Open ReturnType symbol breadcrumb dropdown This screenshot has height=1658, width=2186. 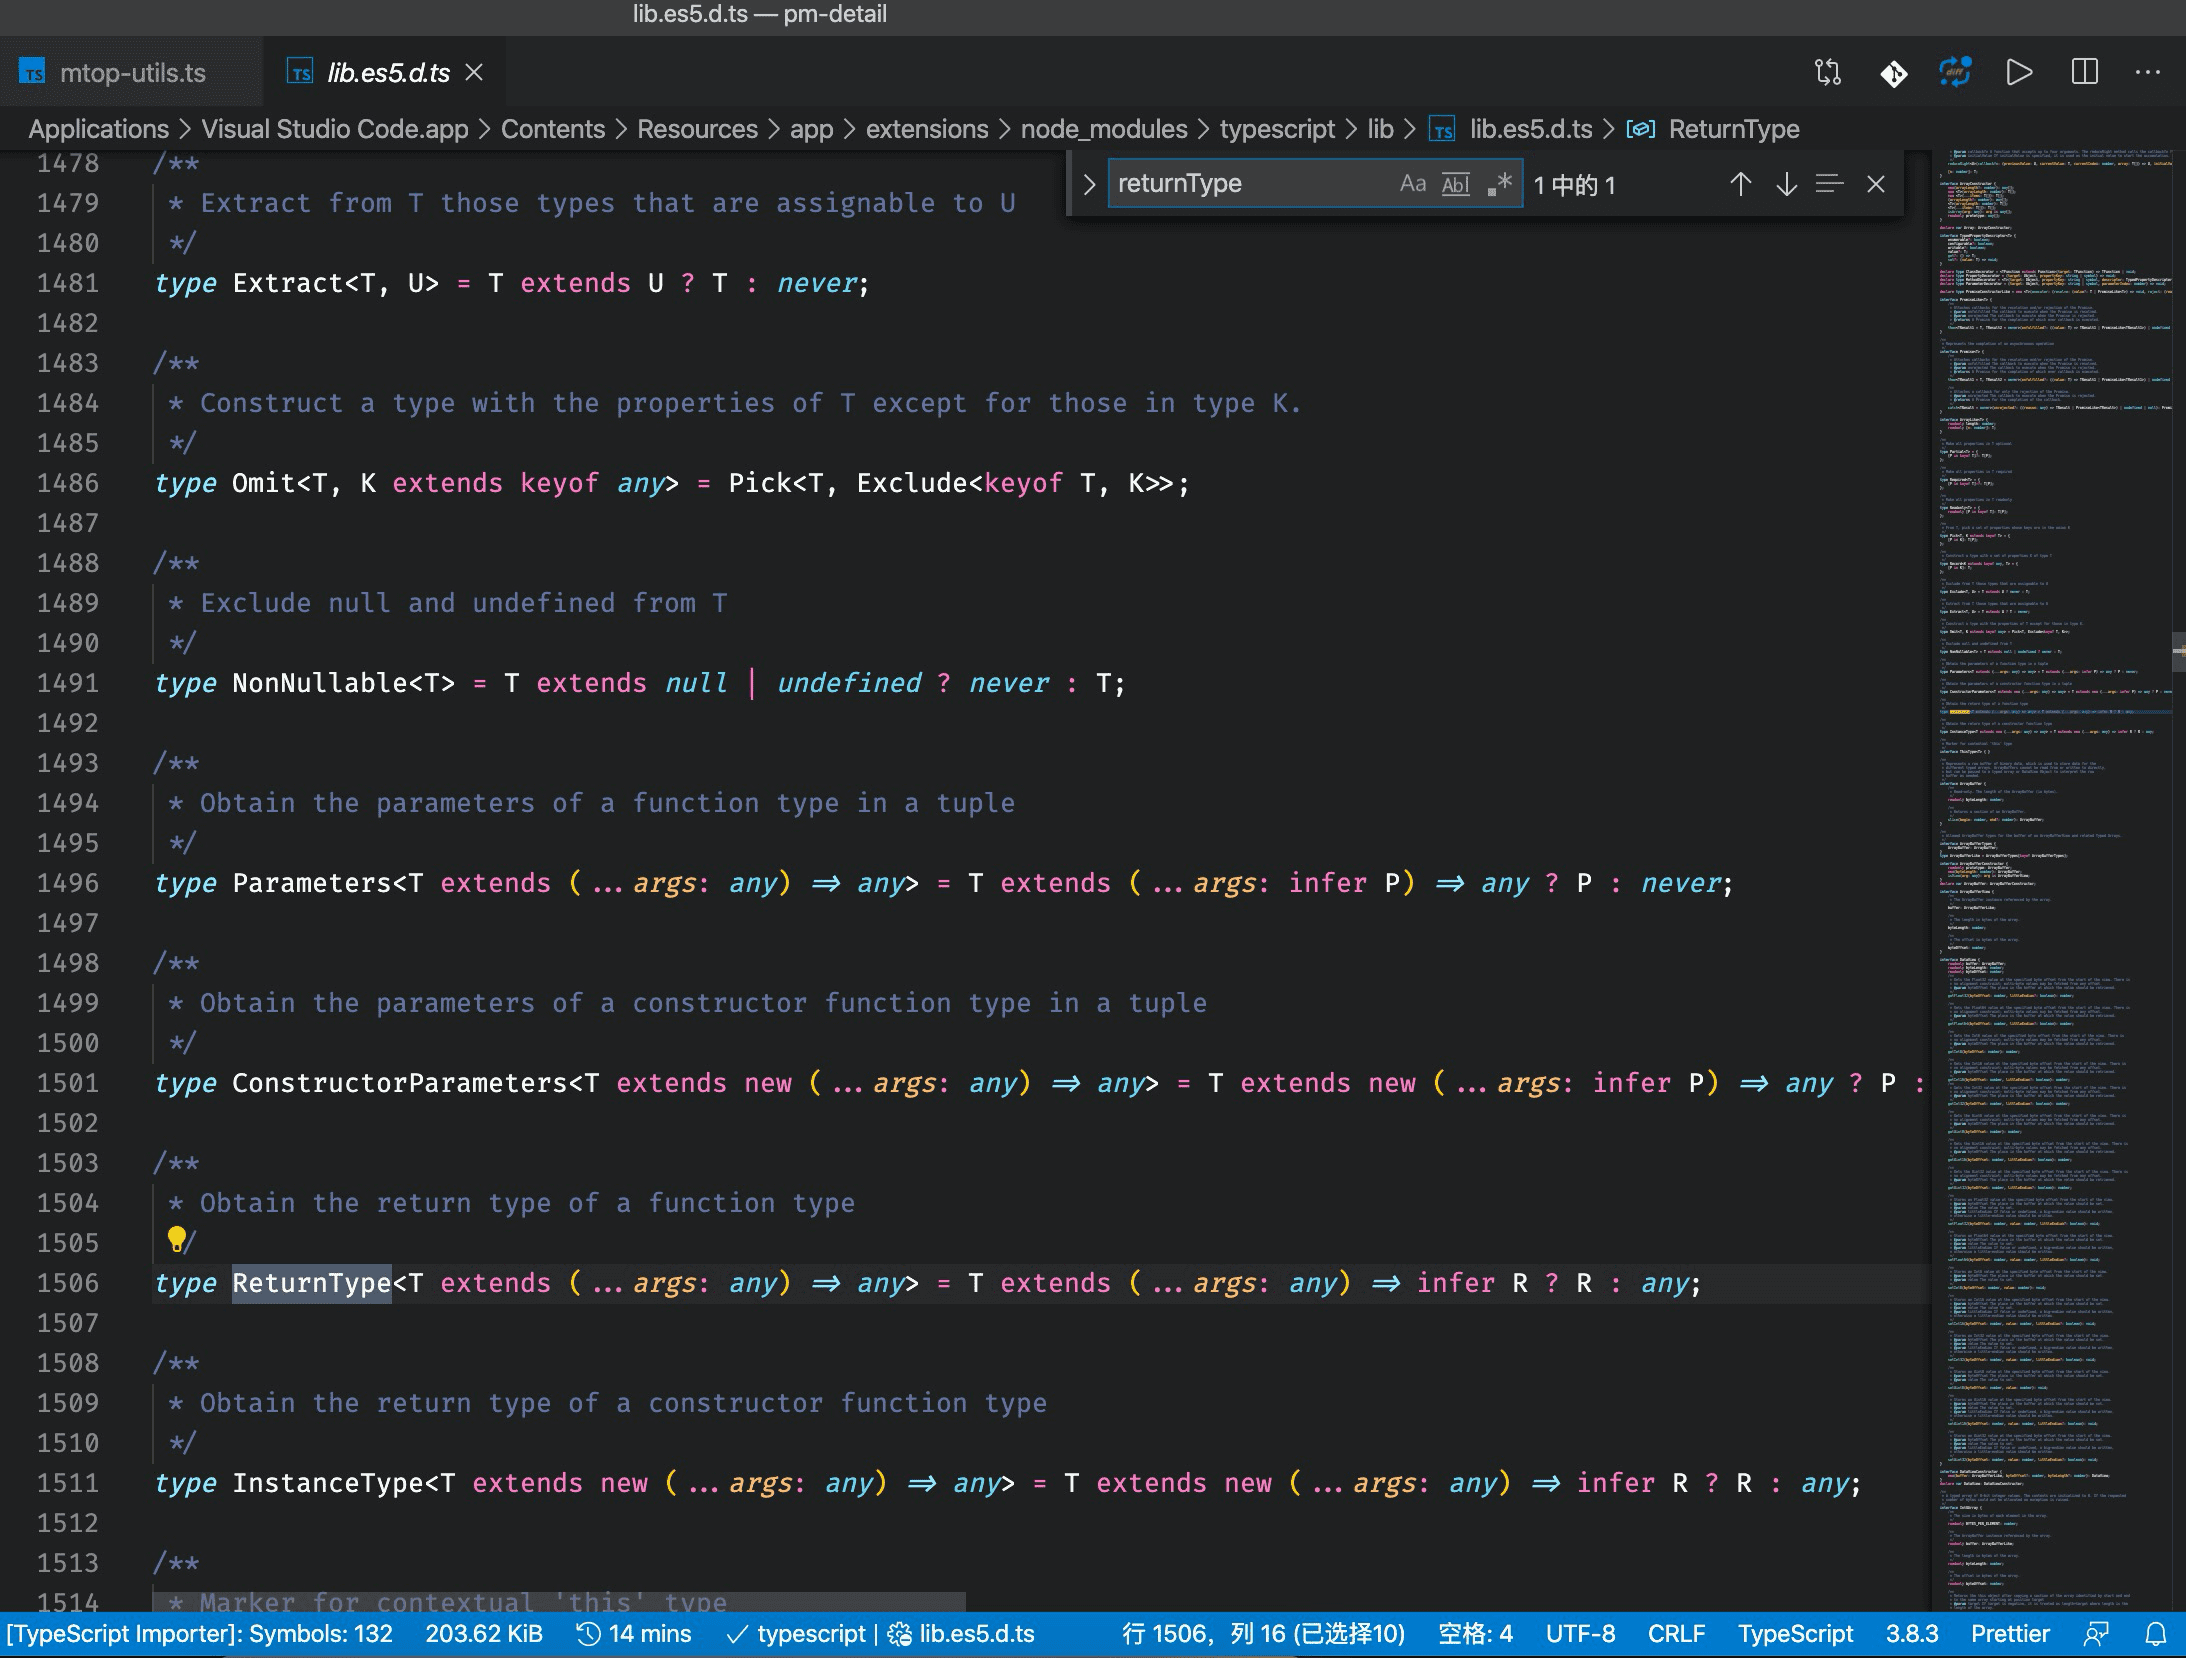[x=1733, y=129]
